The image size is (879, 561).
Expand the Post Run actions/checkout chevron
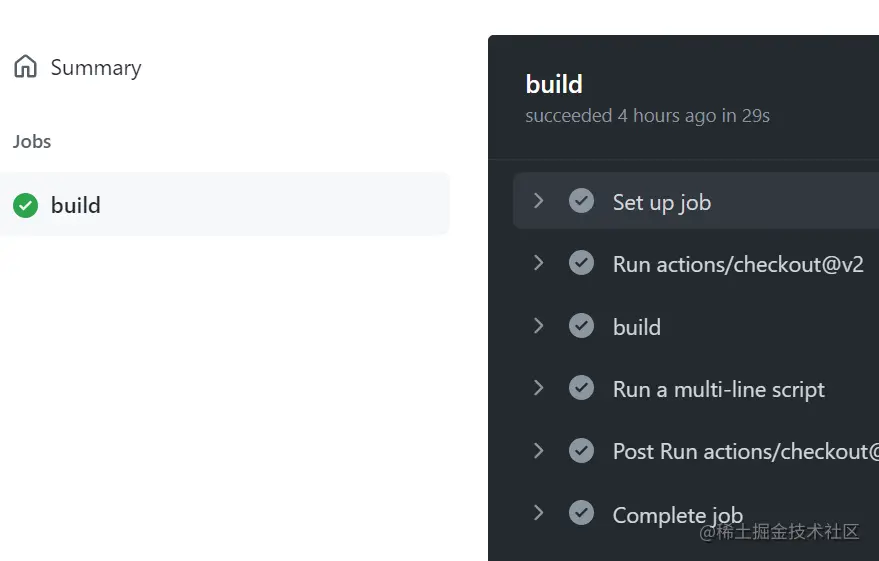pyautogui.click(x=539, y=451)
